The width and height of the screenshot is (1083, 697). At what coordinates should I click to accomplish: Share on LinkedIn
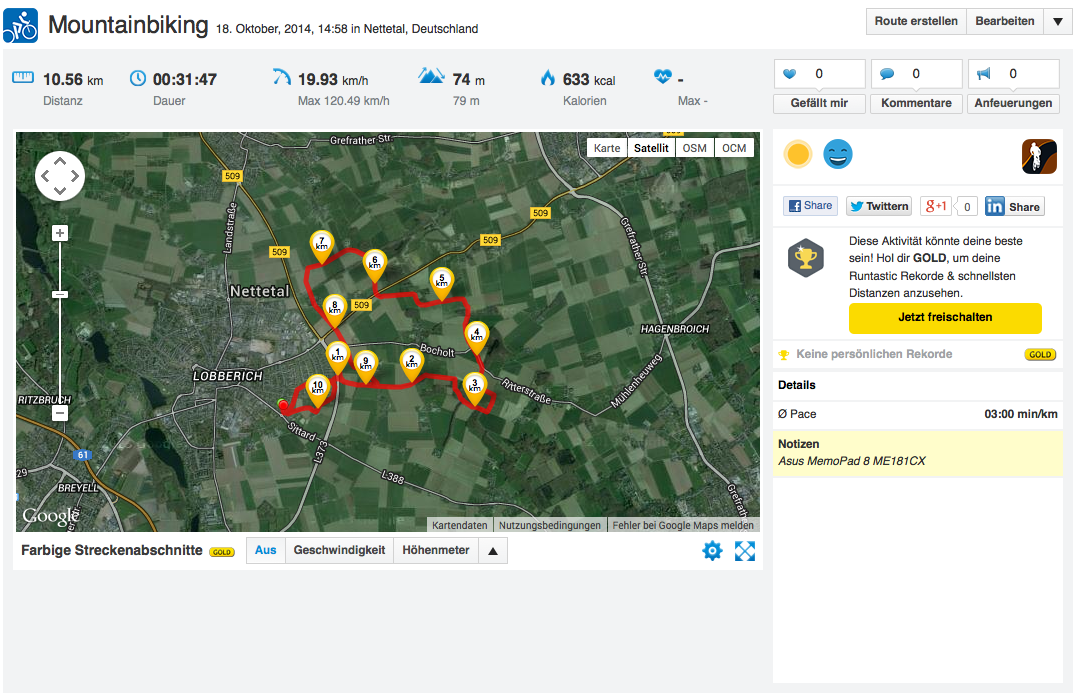(1015, 207)
